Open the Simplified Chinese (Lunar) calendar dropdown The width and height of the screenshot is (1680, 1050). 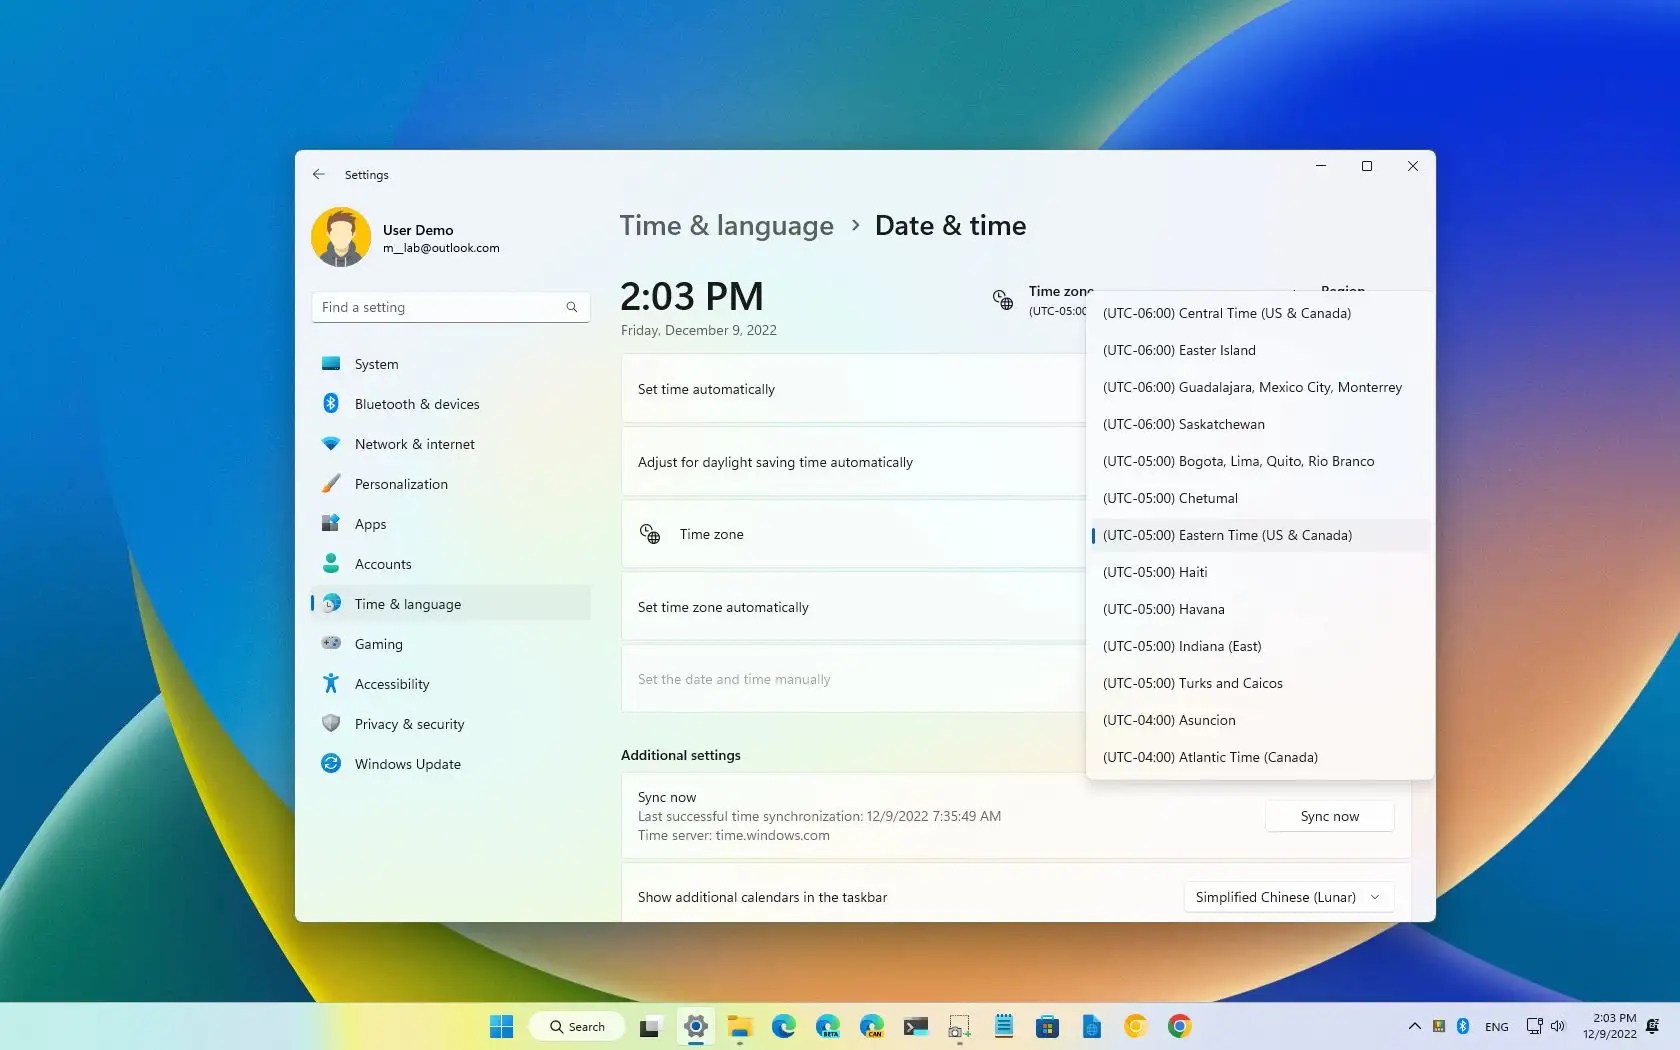pyautogui.click(x=1286, y=897)
